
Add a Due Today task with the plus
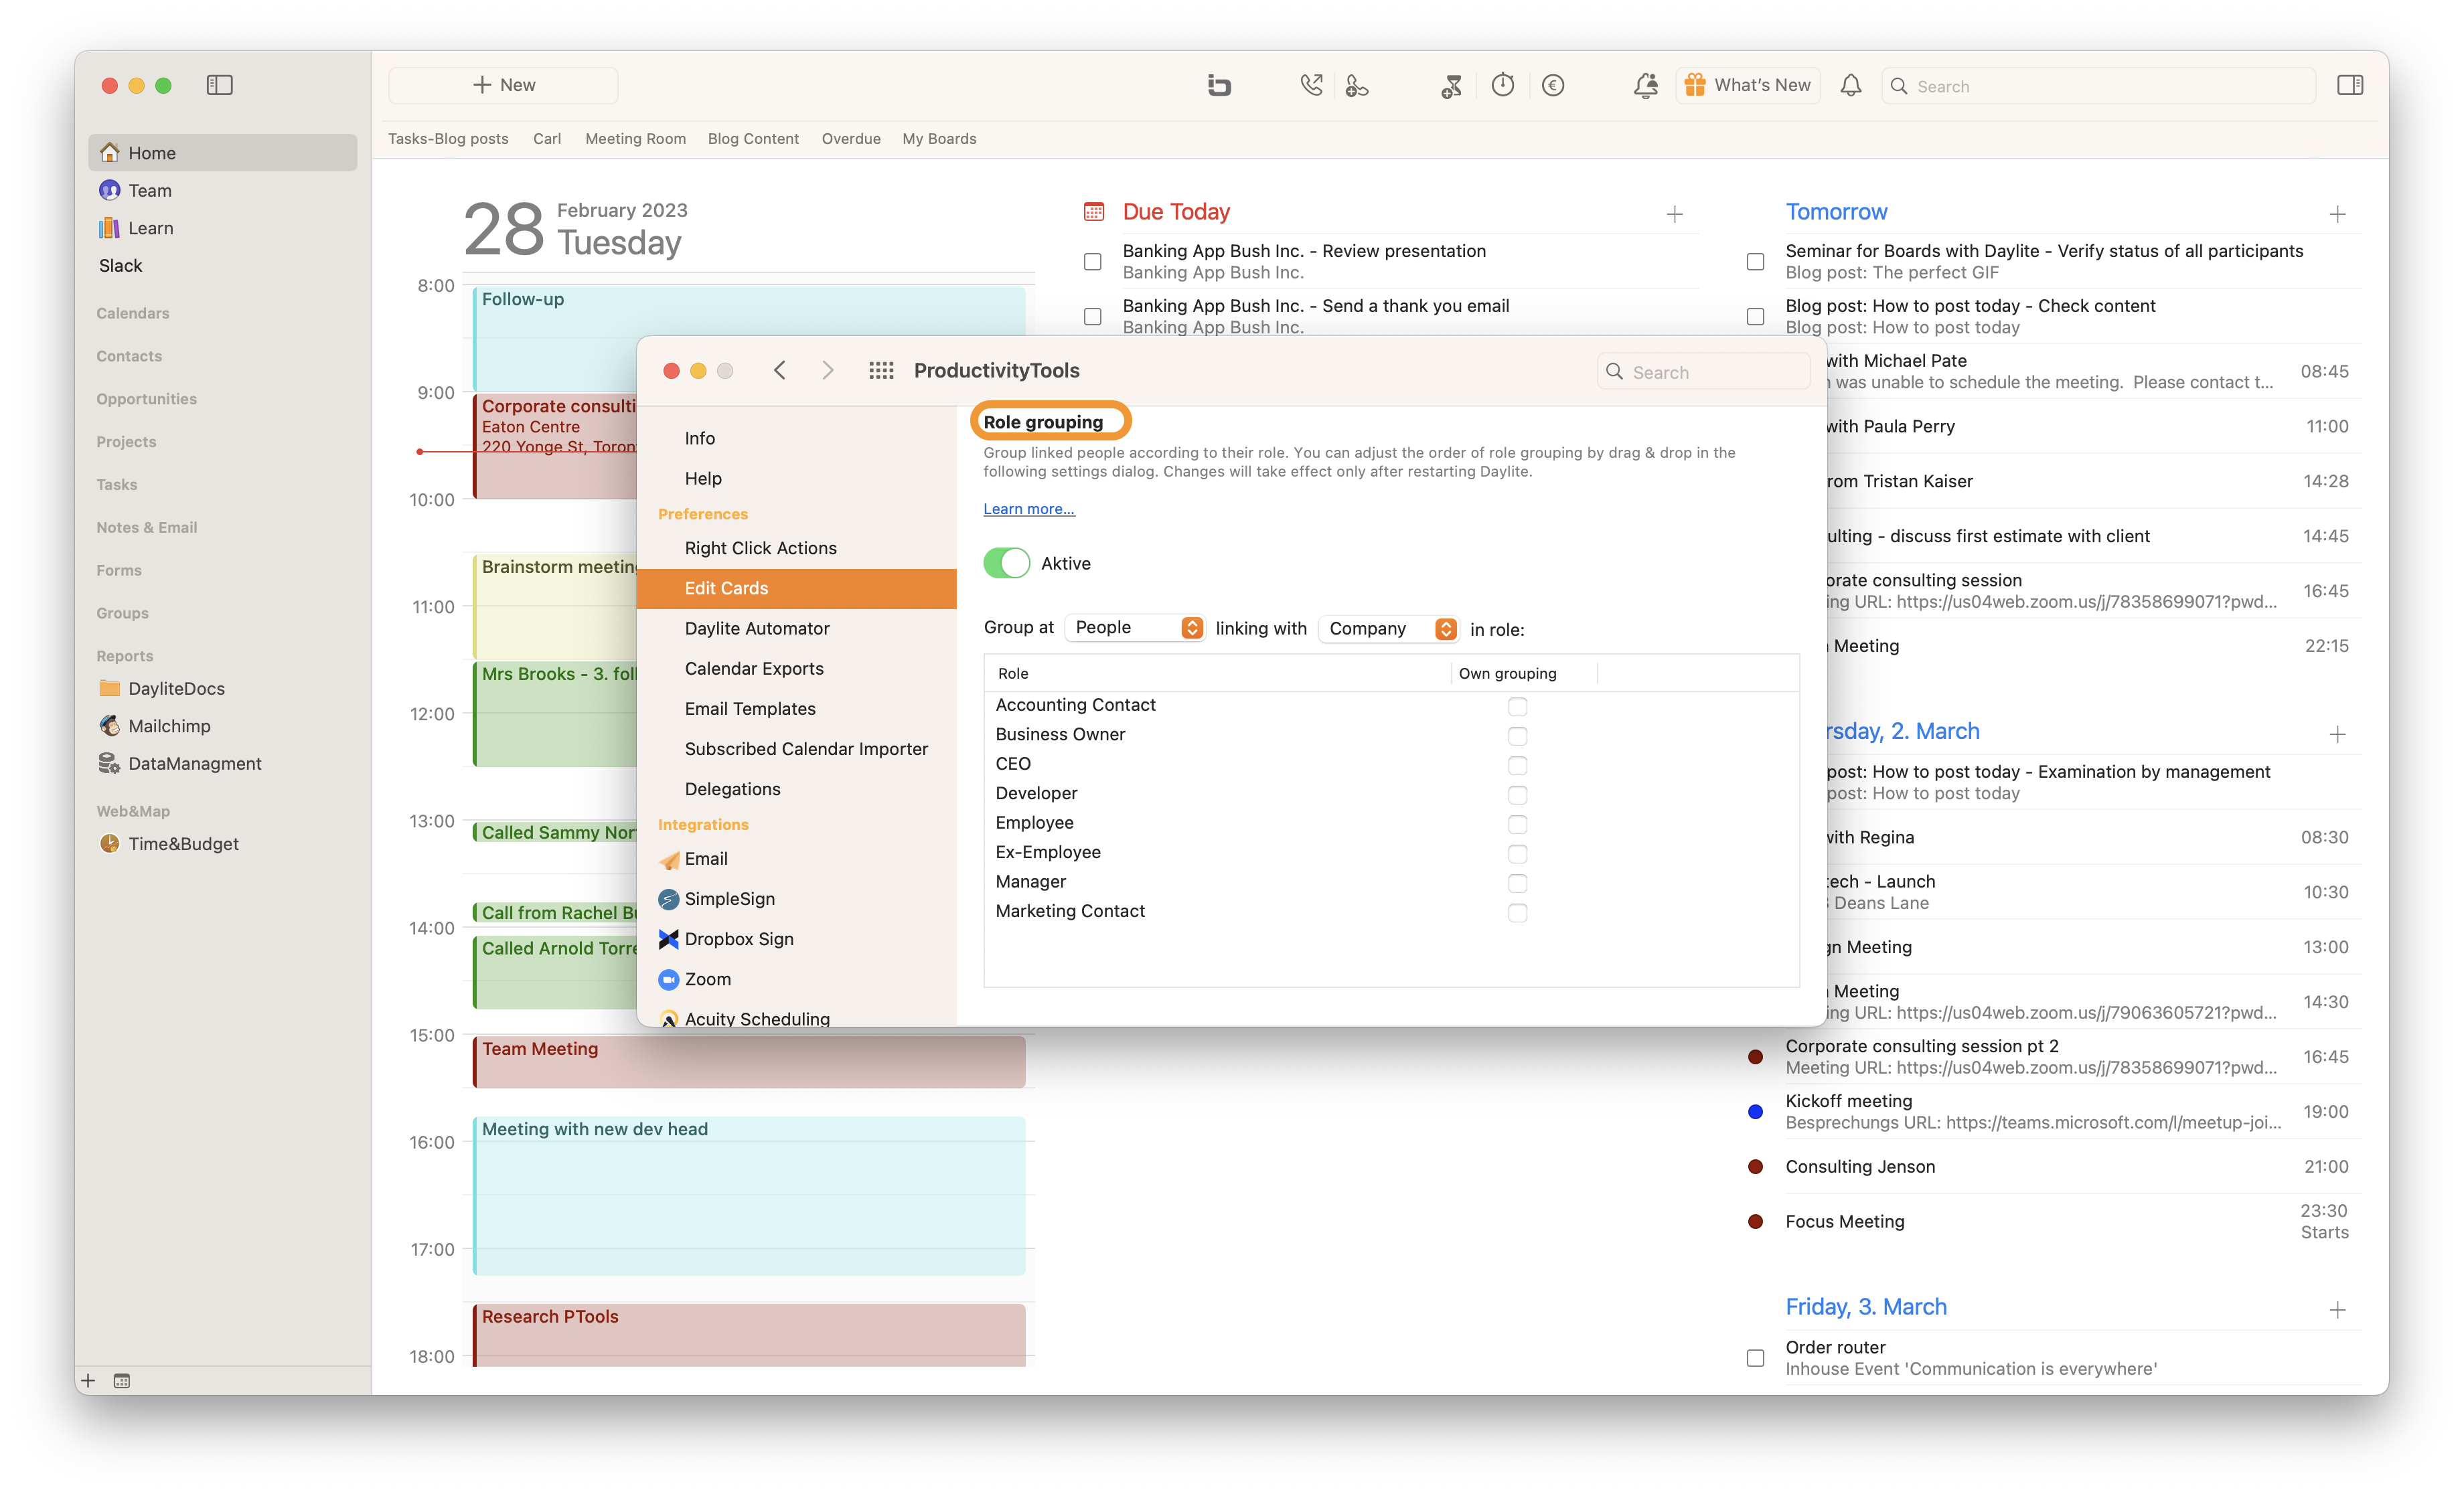point(1675,214)
